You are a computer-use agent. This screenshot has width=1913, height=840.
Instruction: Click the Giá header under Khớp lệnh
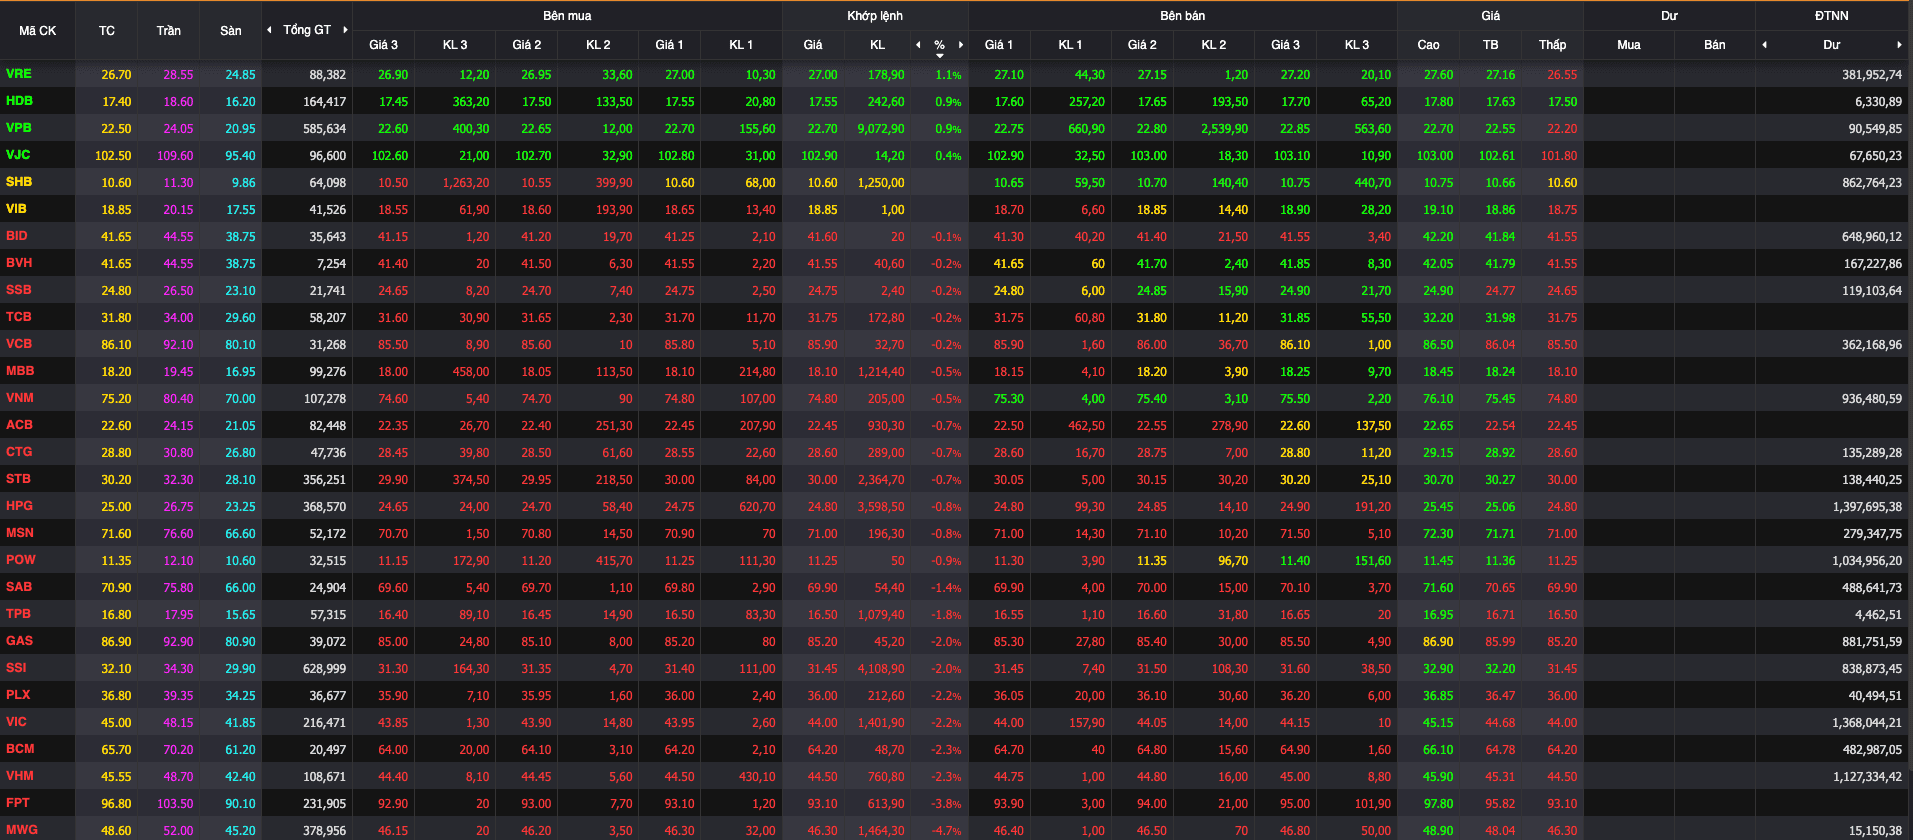tap(813, 45)
